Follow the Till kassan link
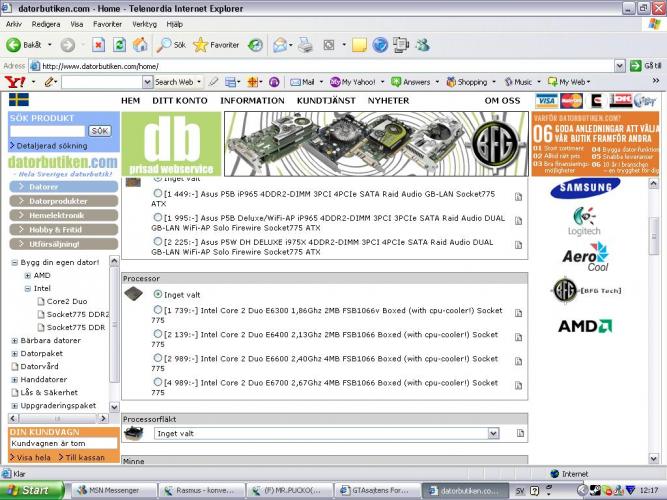Screen dimensions: 667x500 click(x=83, y=457)
